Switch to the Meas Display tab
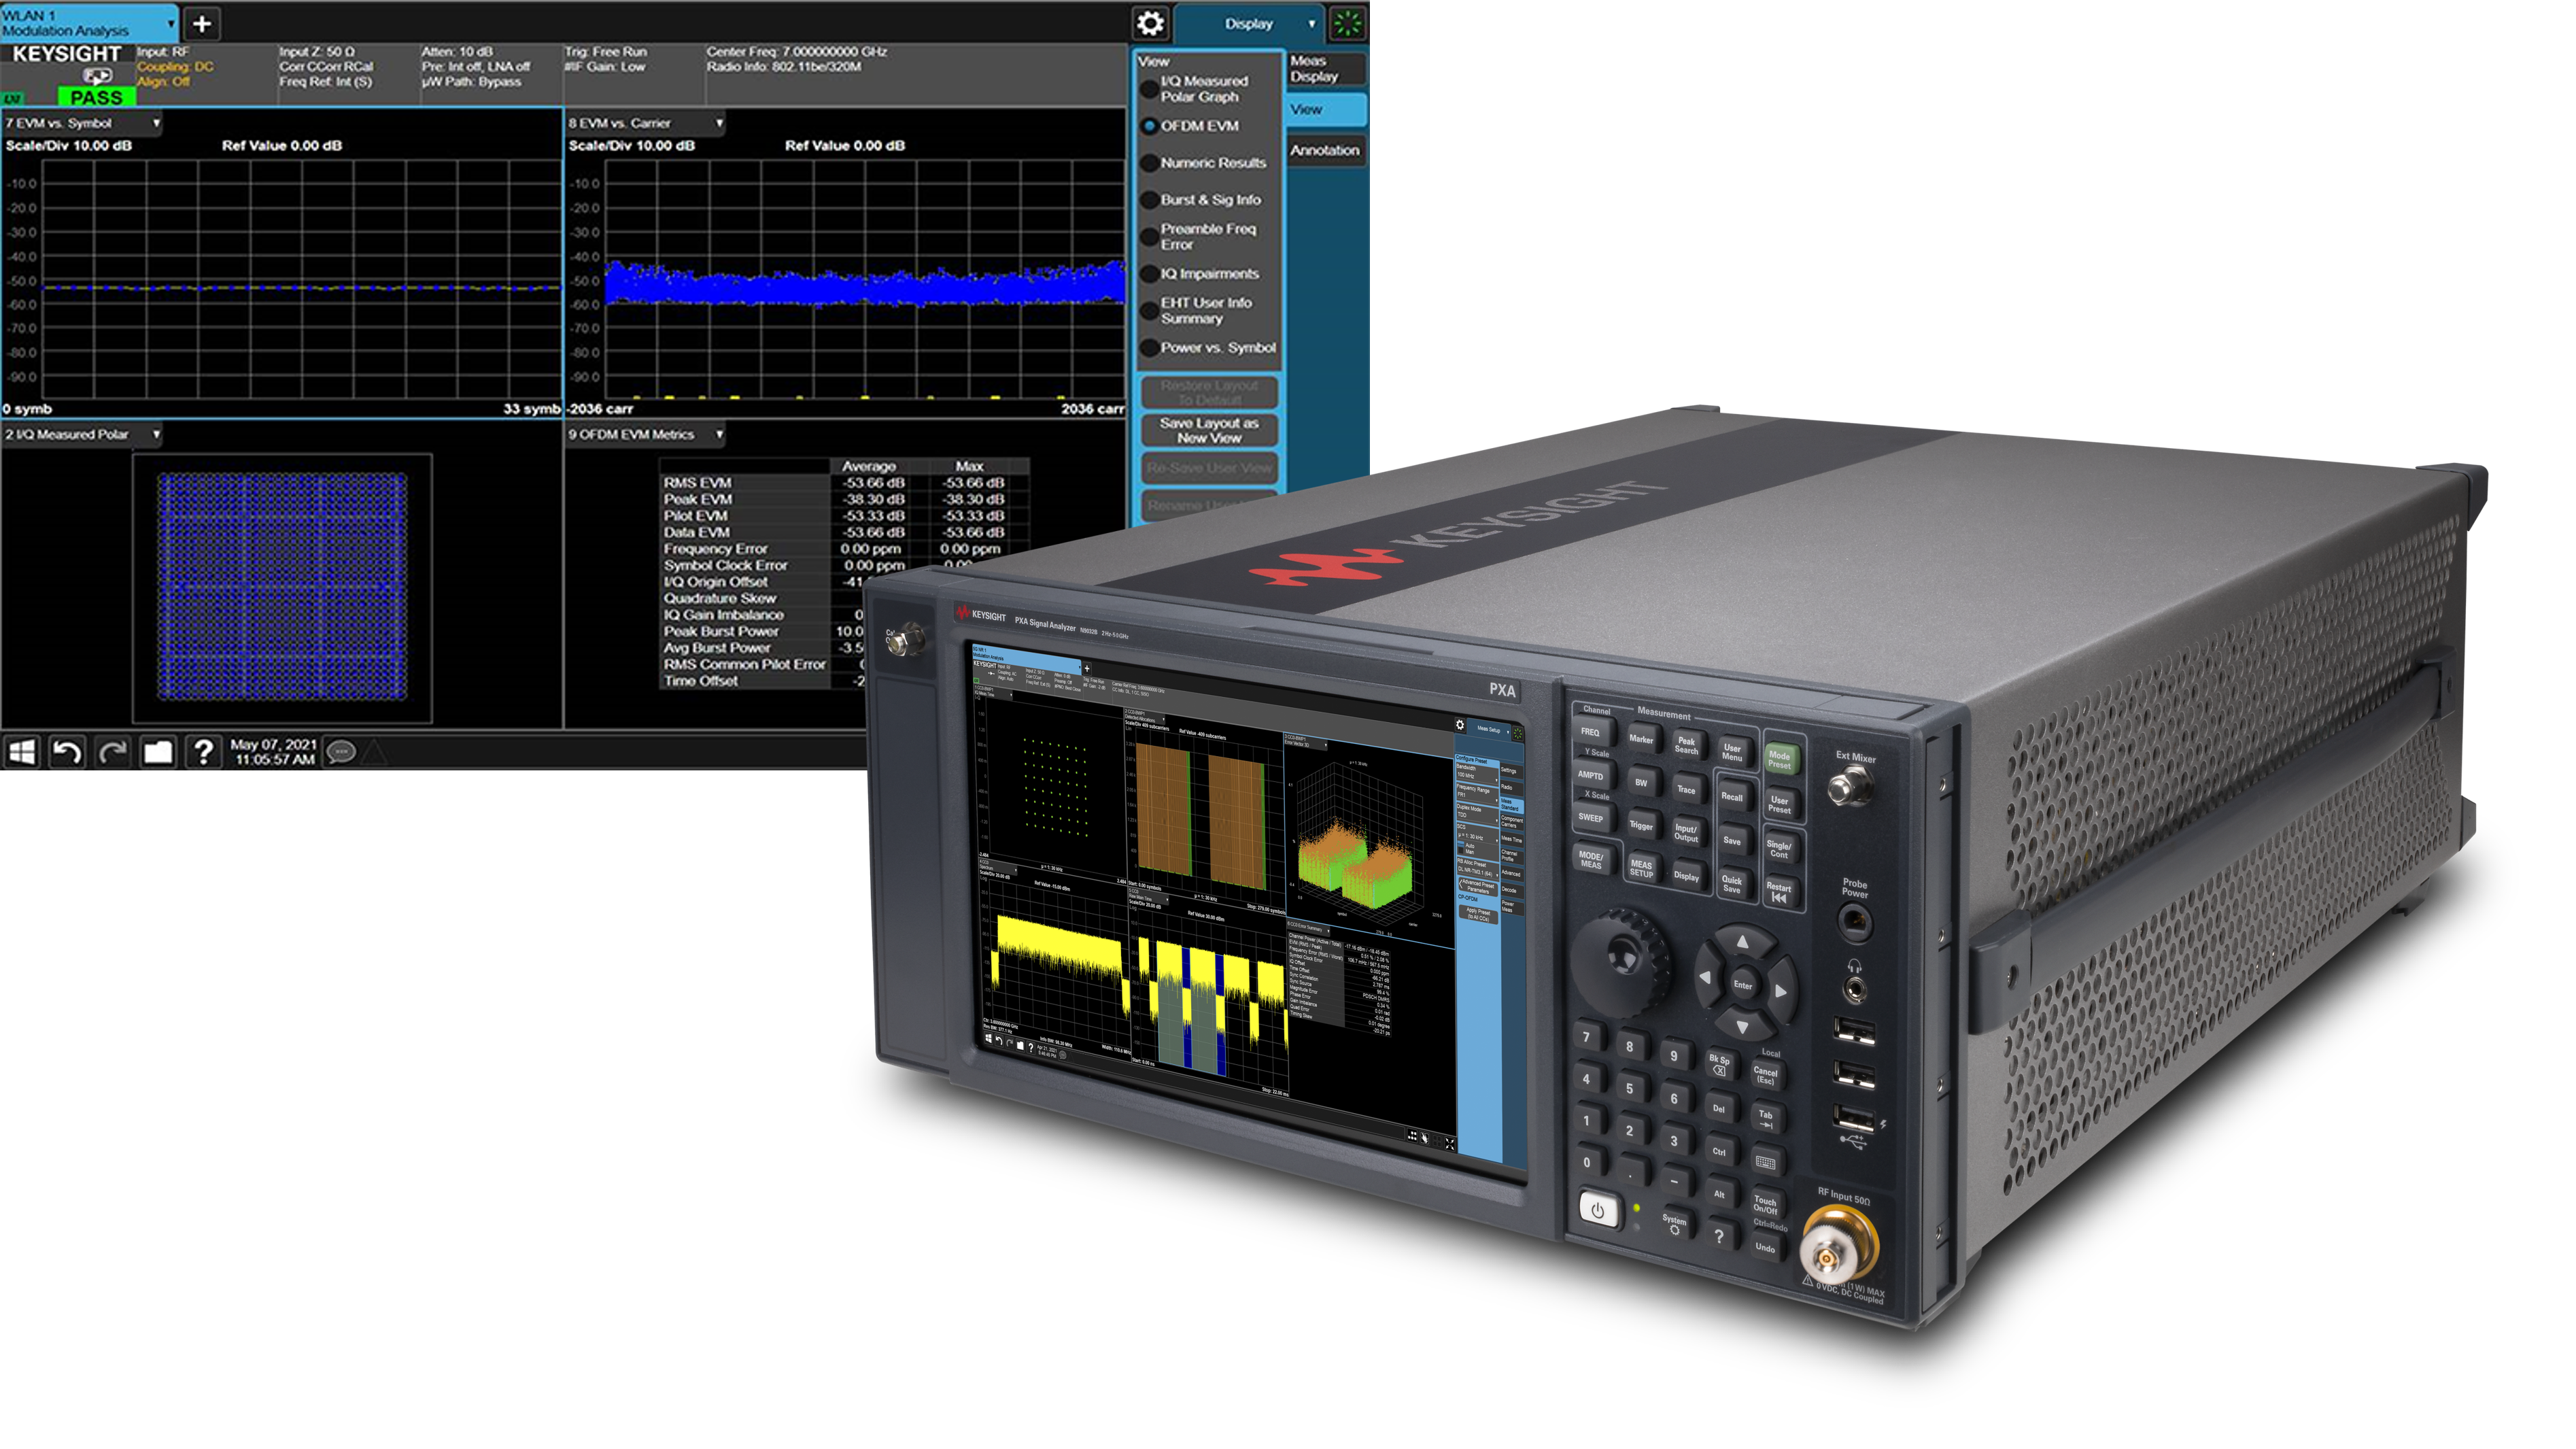2576x1449 pixels. coord(1326,69)
